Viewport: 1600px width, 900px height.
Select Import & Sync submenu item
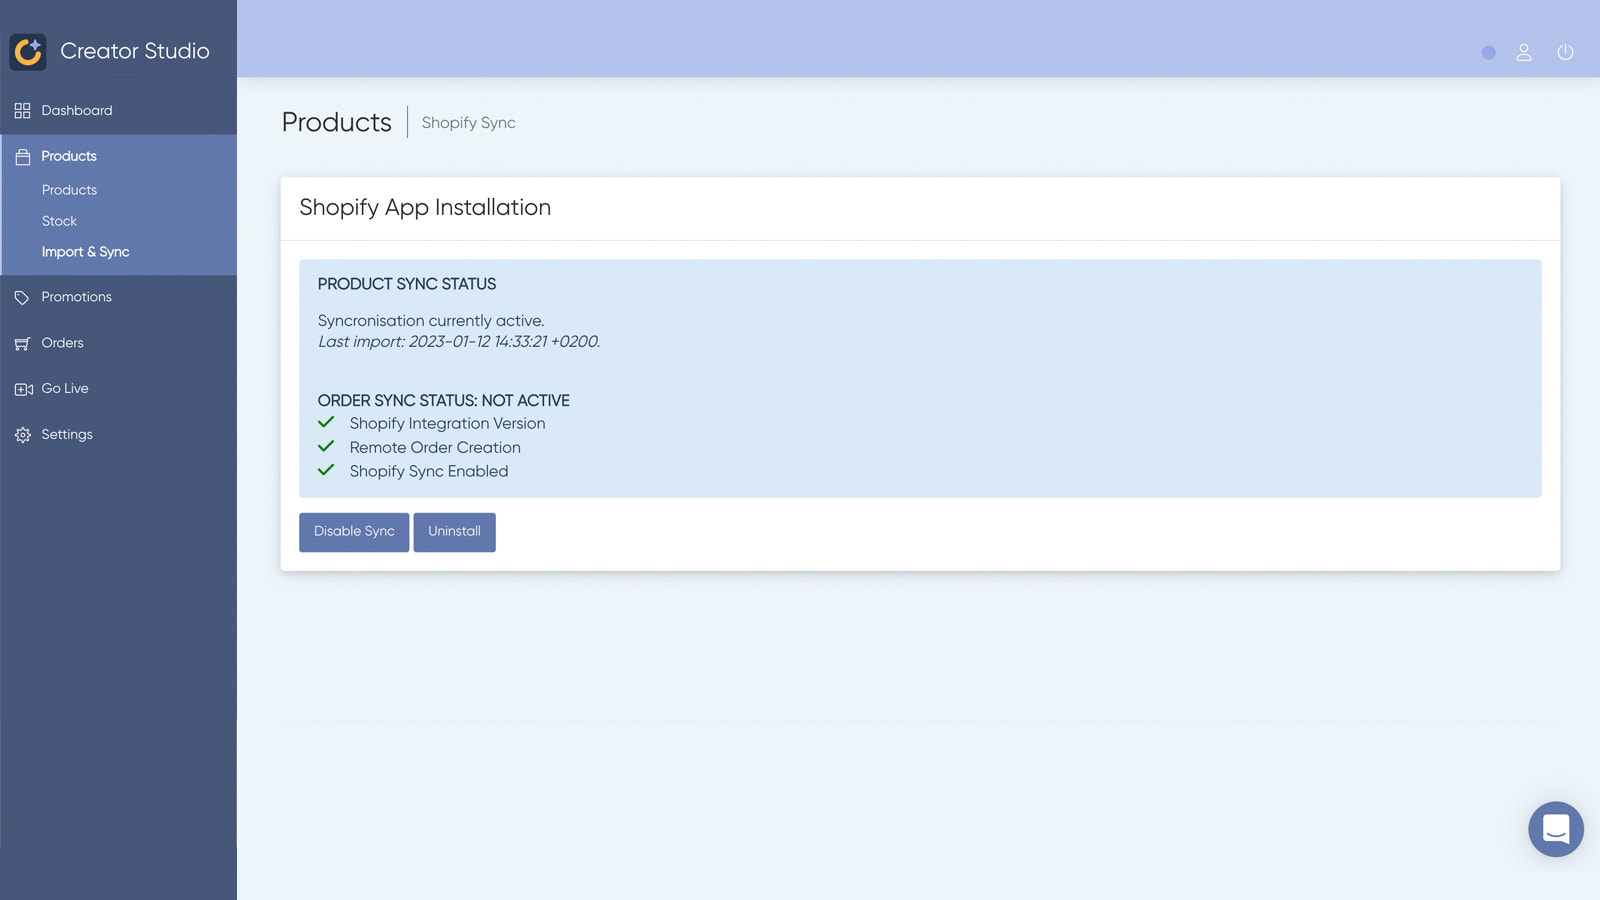point(85,252)
